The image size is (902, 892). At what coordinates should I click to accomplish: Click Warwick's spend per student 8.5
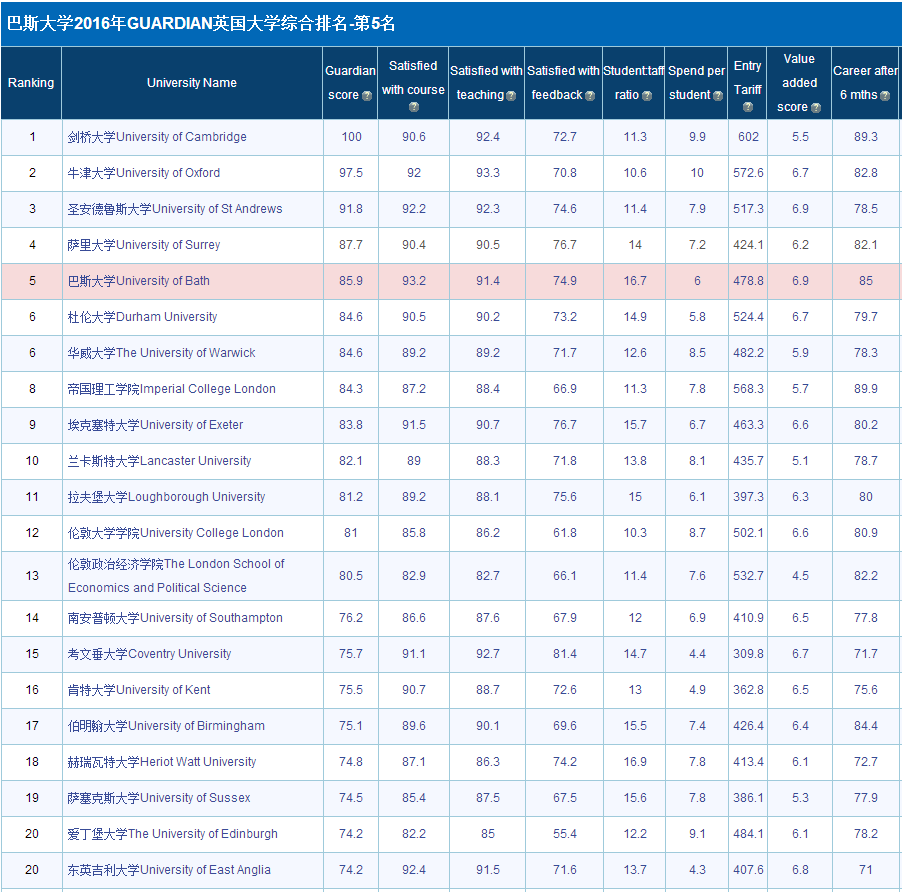click(x=697, y=353)
